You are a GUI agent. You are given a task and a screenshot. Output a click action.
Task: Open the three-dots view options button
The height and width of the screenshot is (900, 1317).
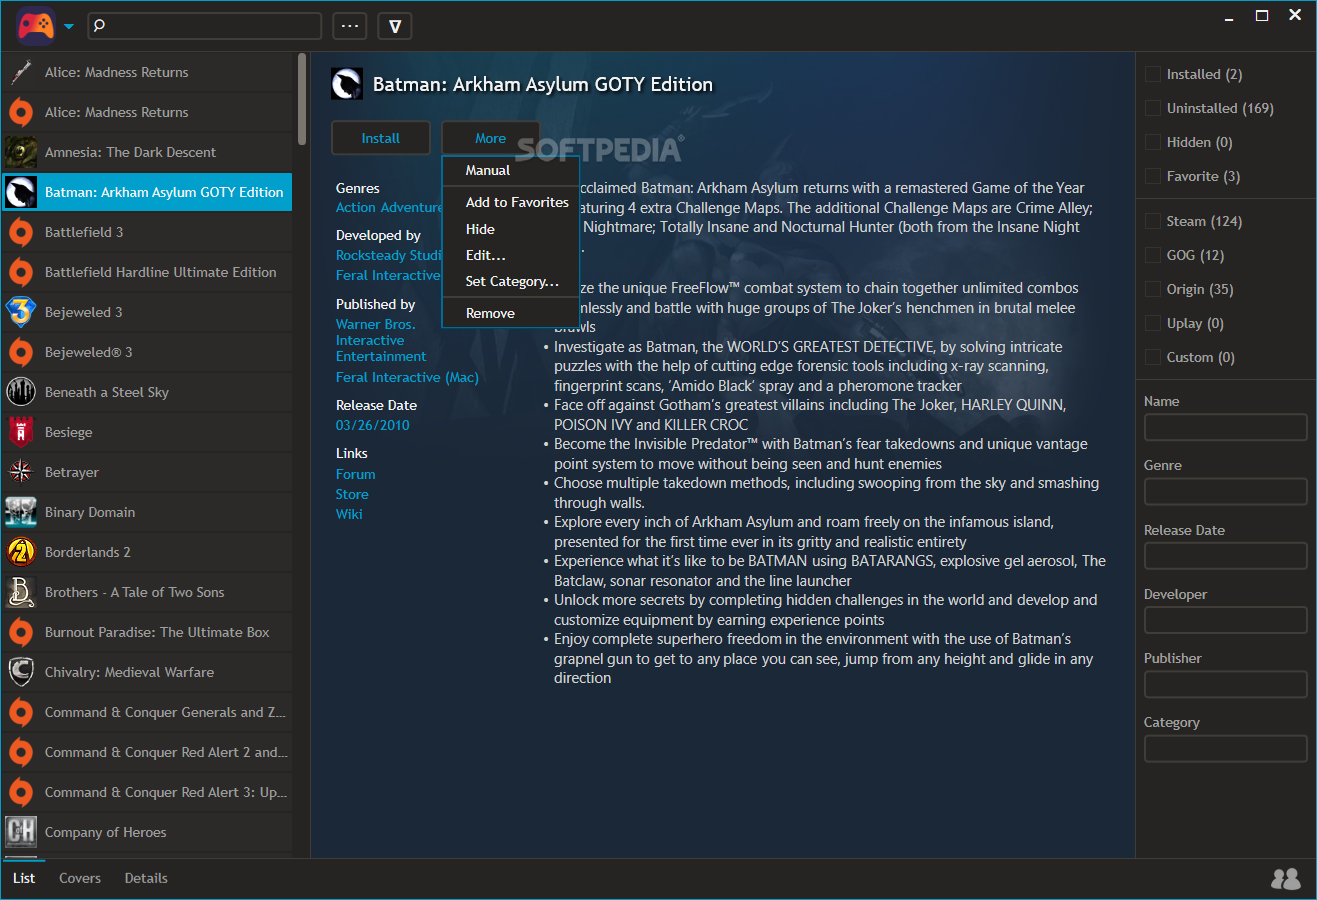tap(350, 26)
